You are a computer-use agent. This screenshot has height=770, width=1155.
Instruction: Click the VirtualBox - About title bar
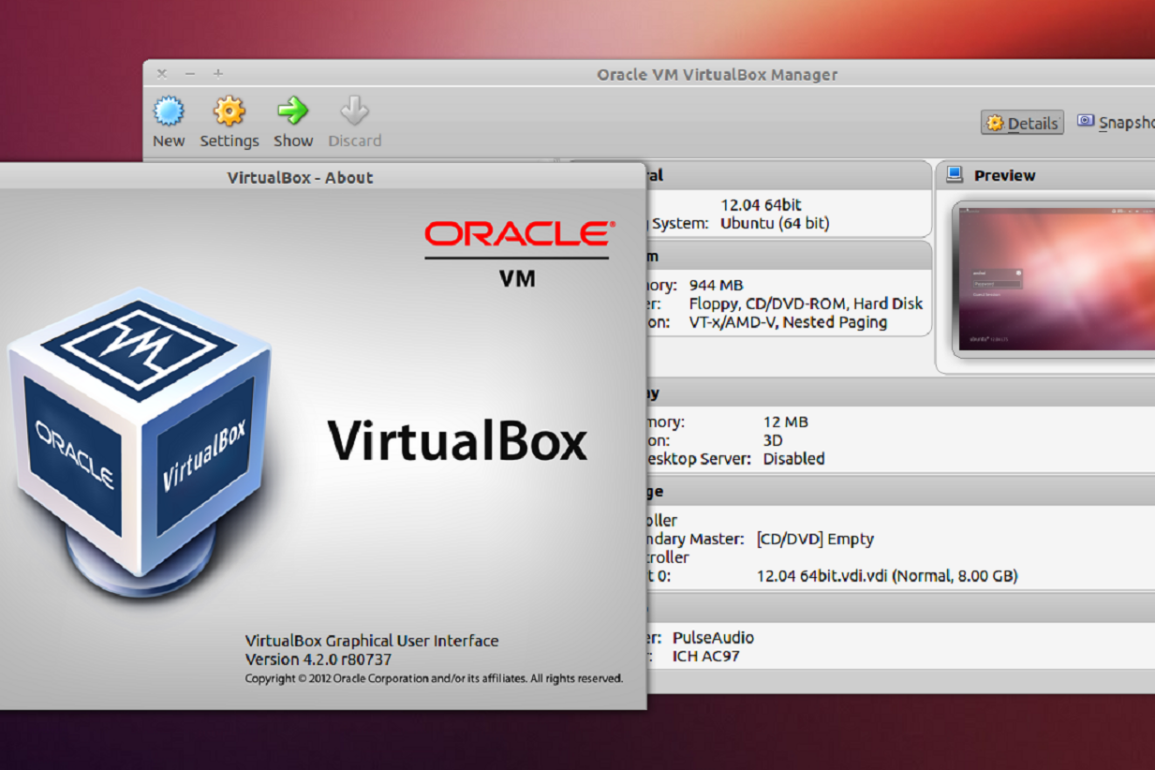[300, 178]
